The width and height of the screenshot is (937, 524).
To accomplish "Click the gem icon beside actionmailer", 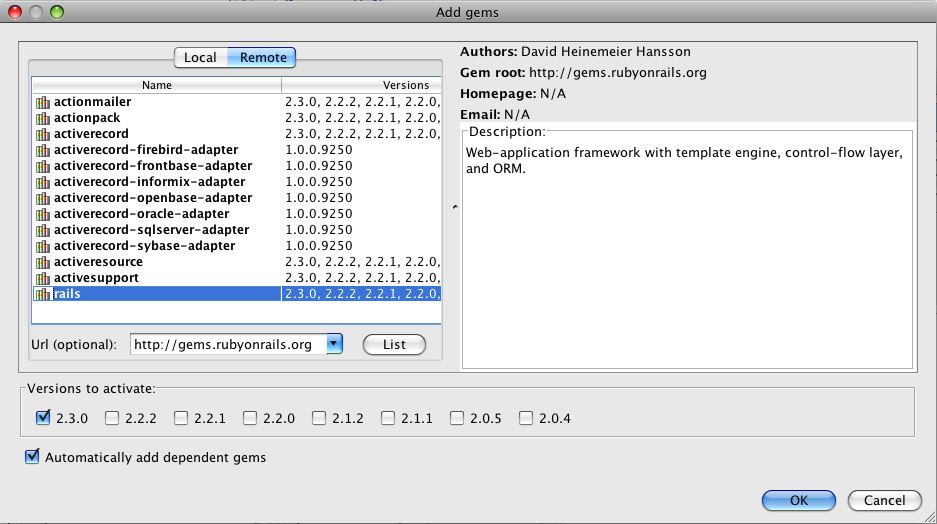I will pos(42,102).
